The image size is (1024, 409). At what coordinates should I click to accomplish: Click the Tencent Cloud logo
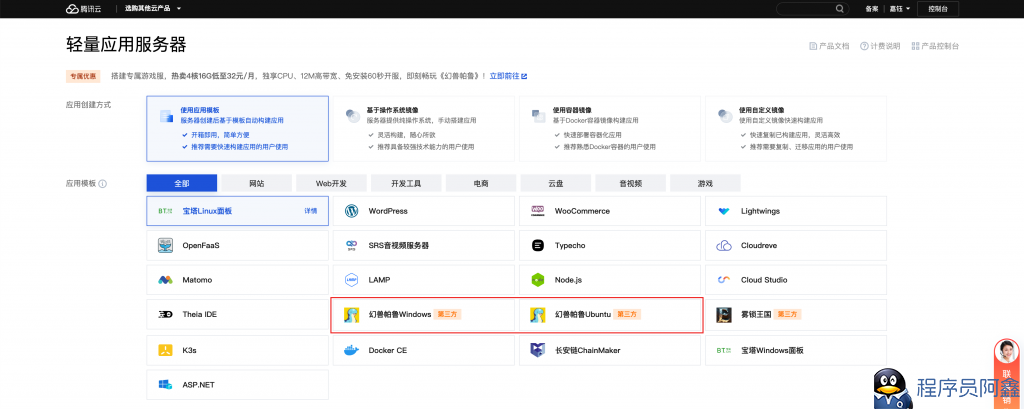pos(86,8)
